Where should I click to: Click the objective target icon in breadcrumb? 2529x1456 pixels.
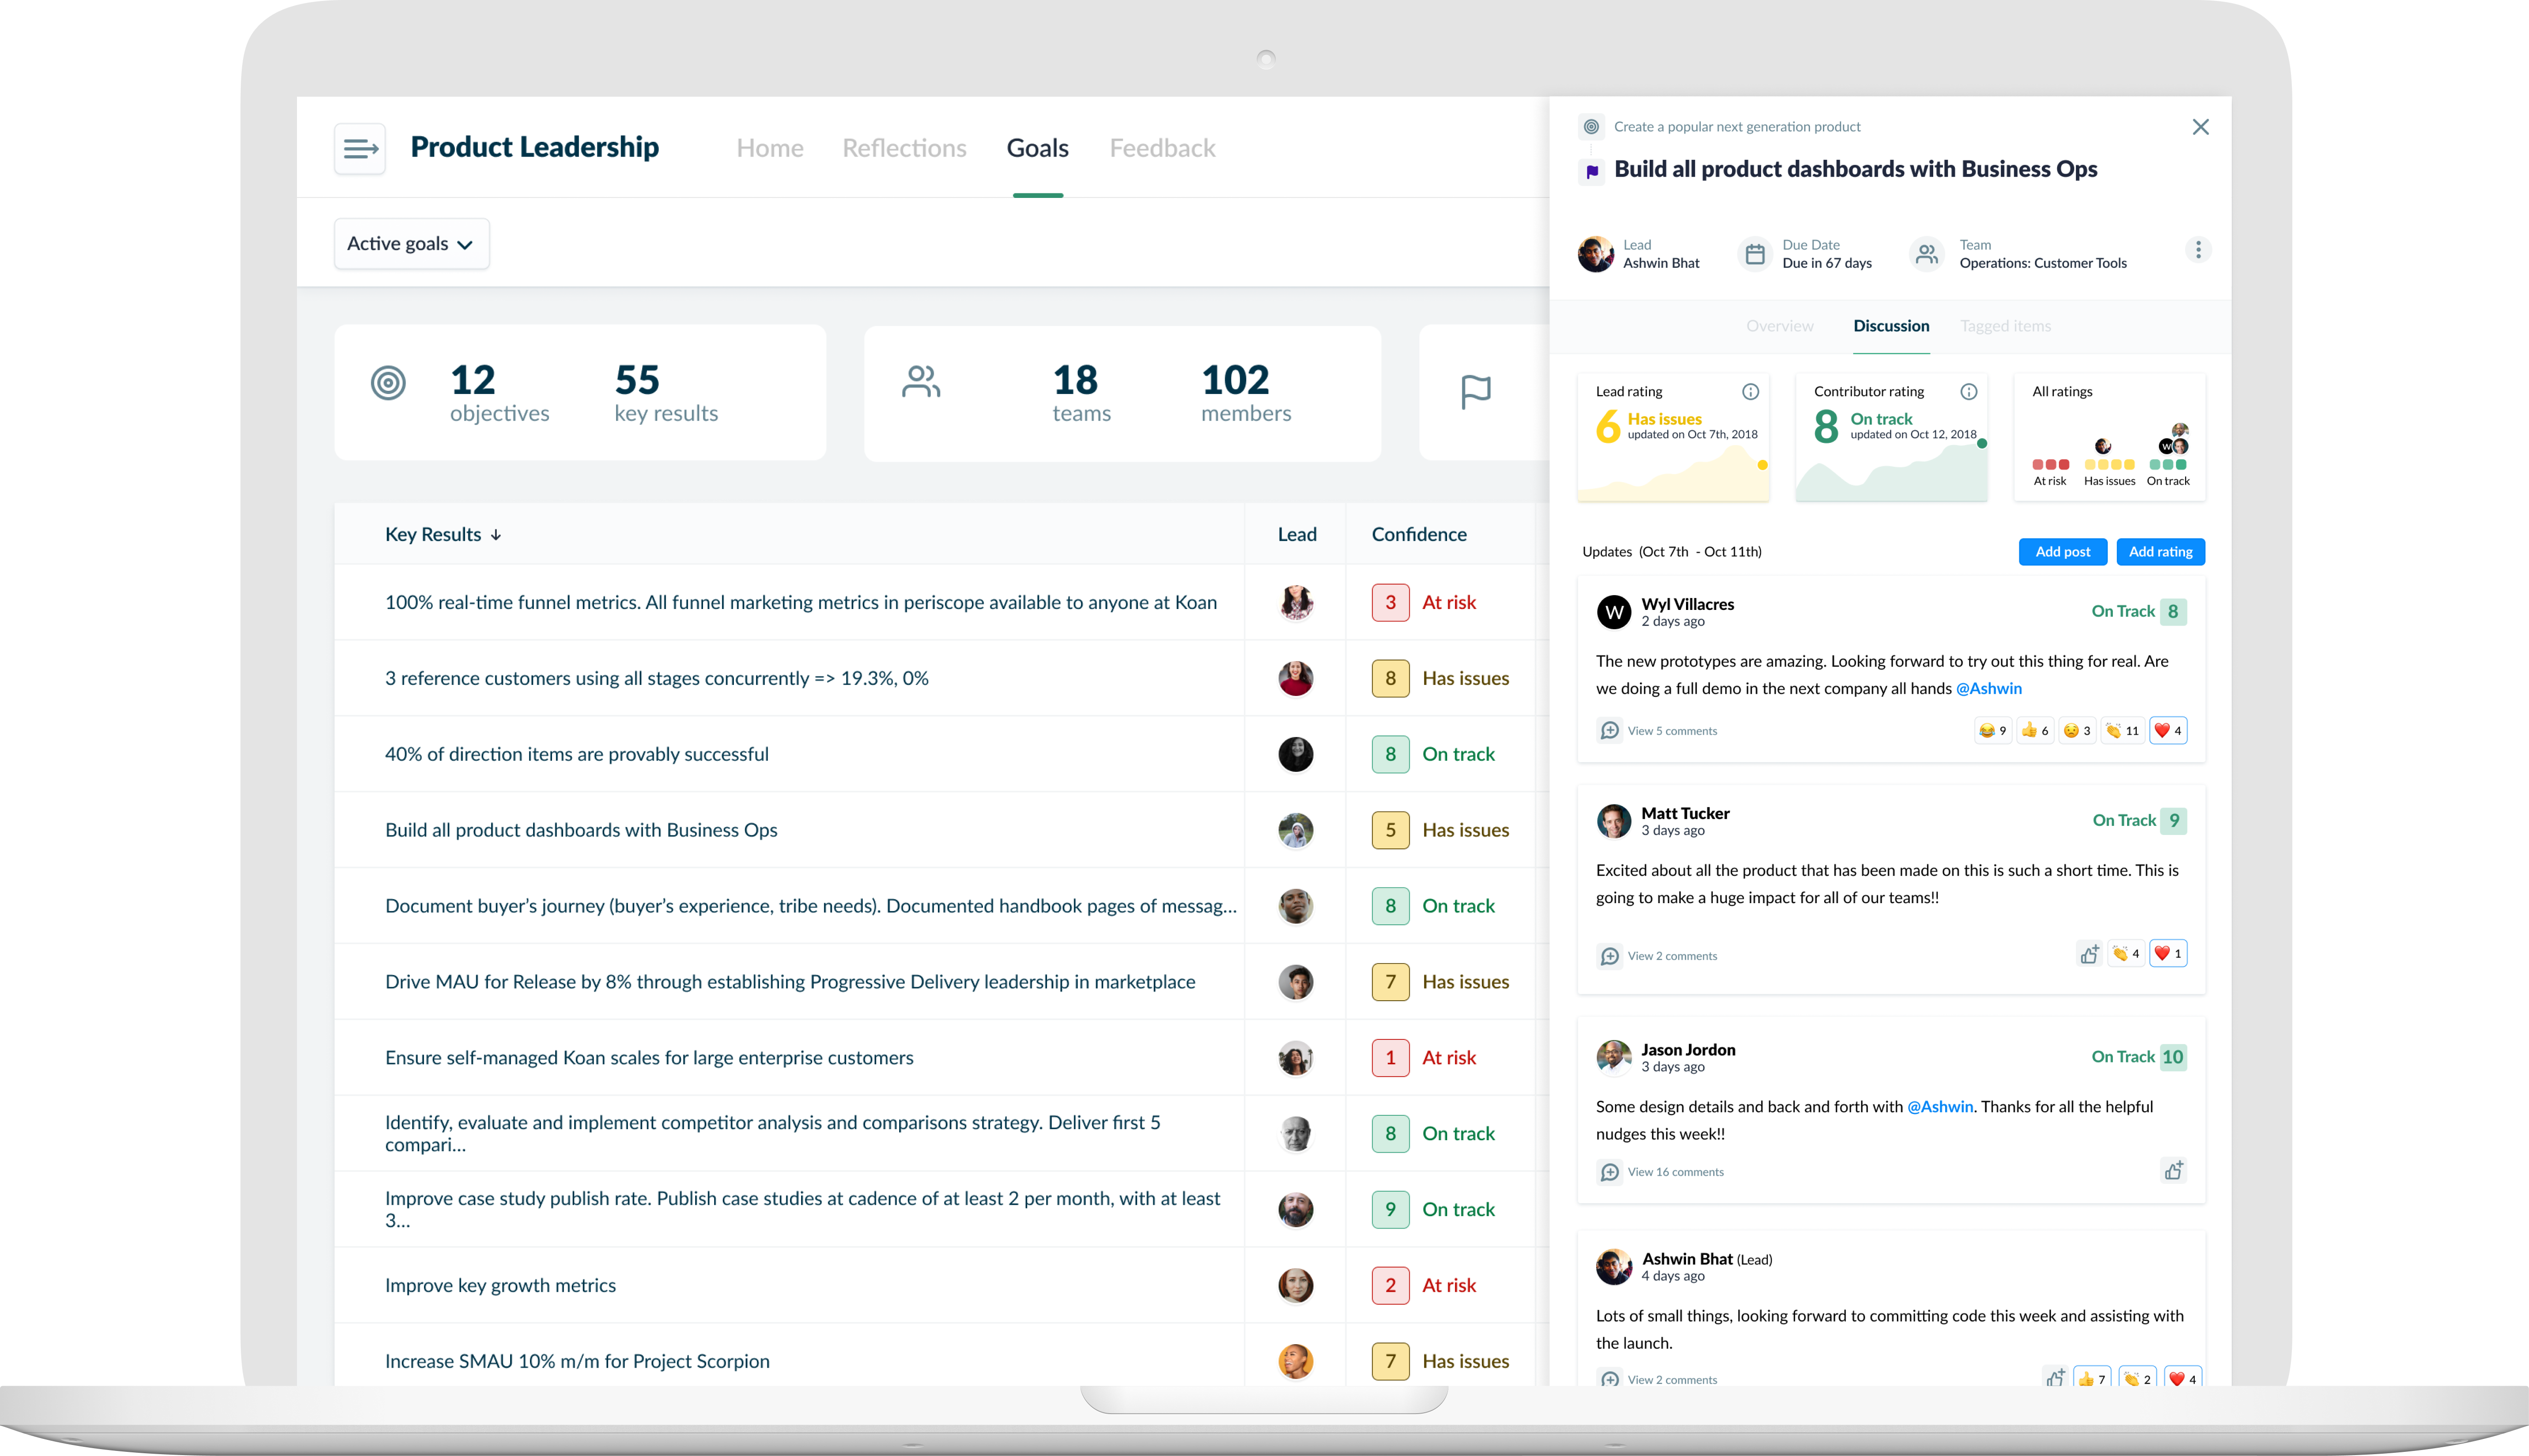click(1592, 127)
